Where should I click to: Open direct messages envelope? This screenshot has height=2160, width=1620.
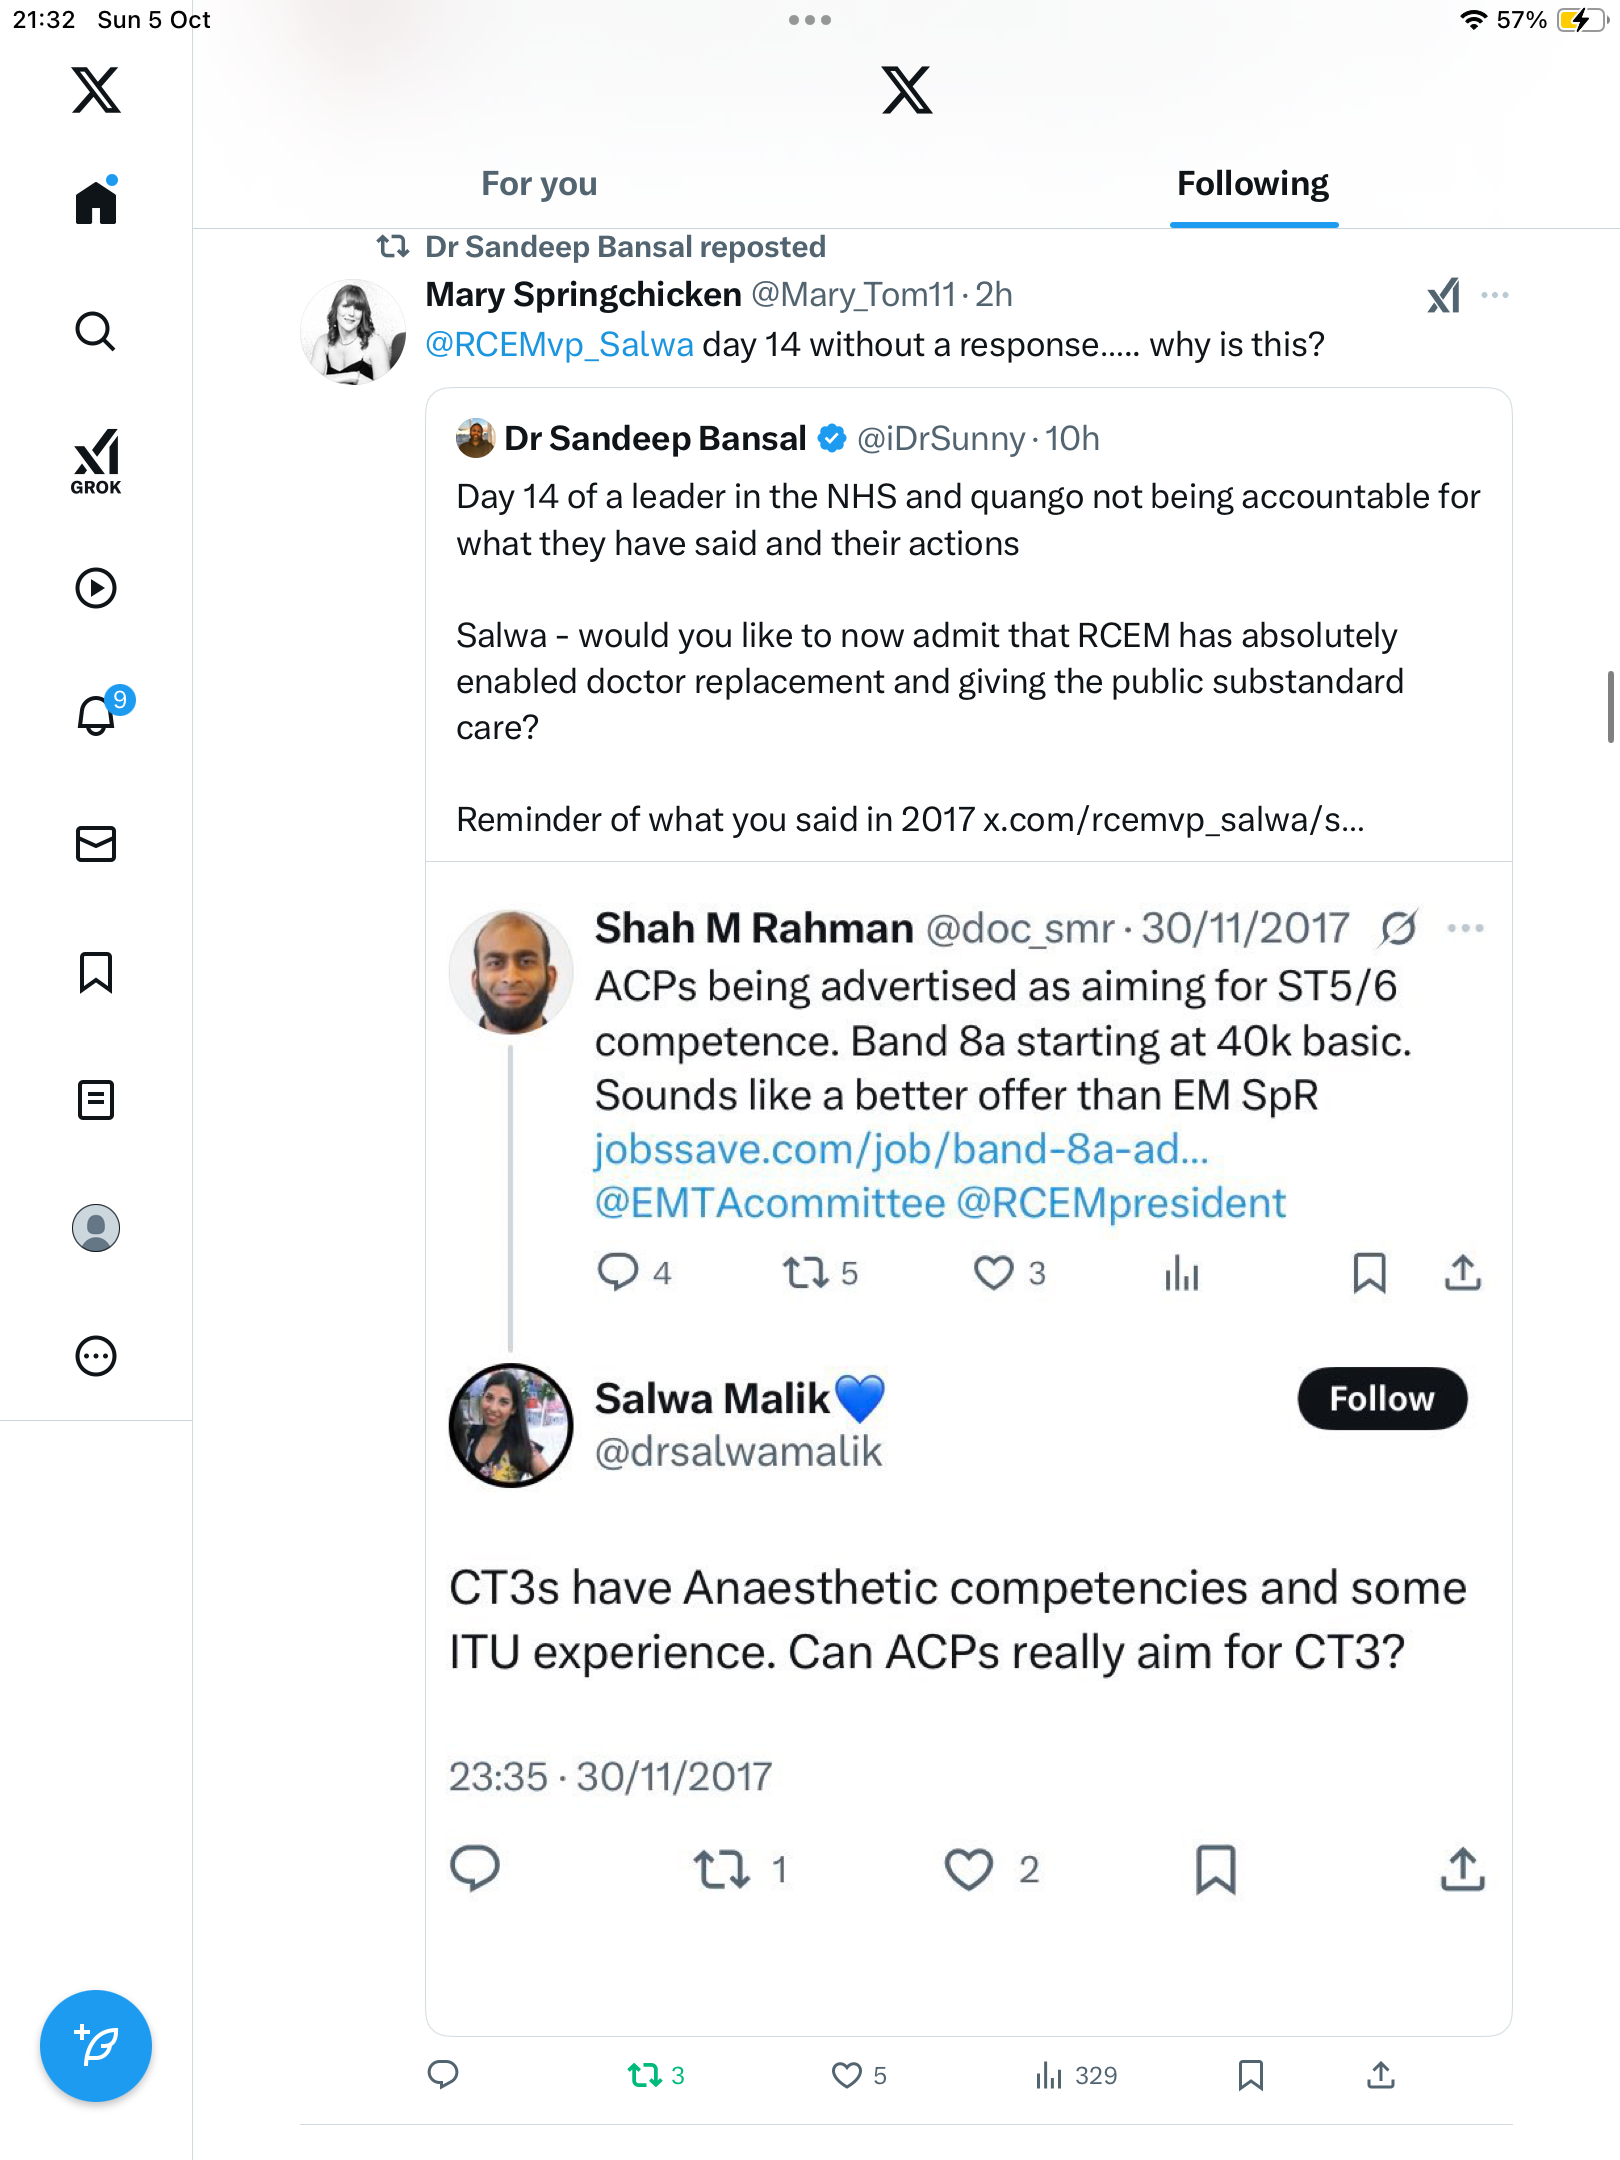coord(96,844)
